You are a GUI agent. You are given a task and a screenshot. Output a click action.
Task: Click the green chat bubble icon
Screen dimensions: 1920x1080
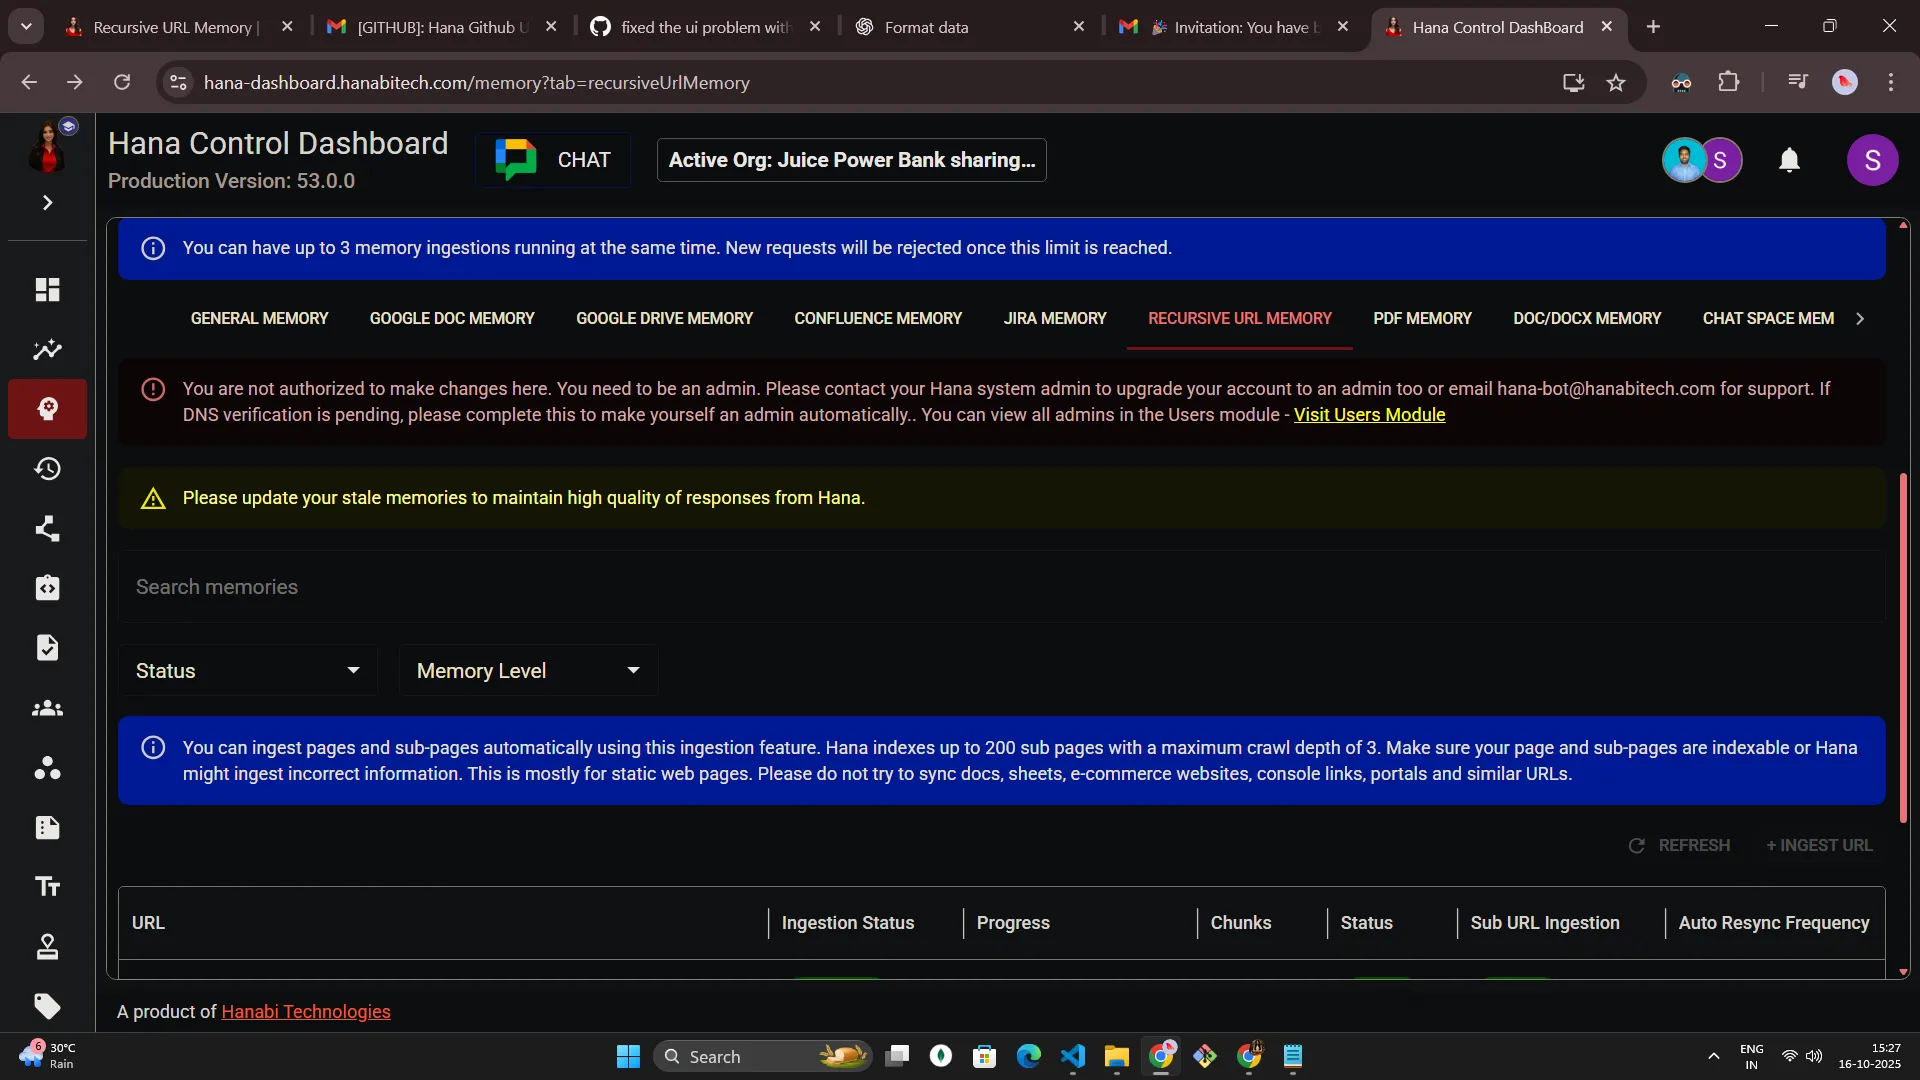516,160
